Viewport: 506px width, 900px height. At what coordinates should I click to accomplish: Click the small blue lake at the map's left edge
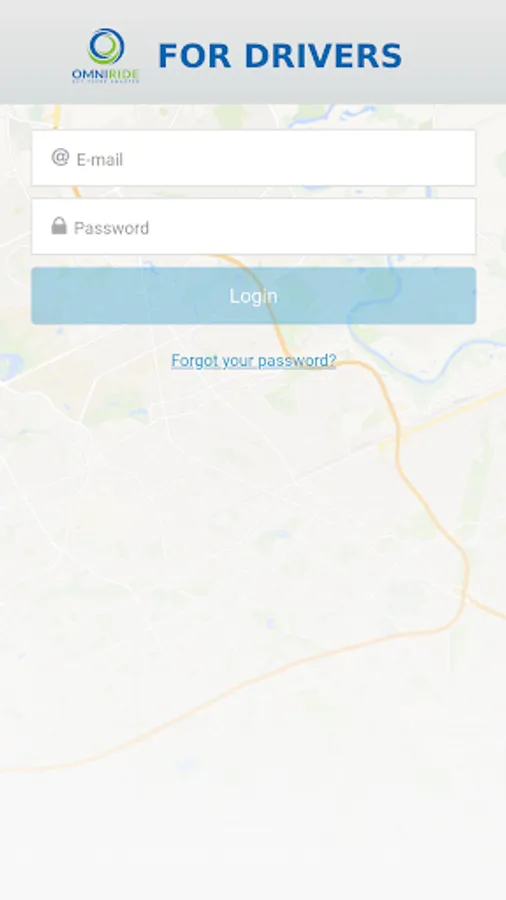[10, 366]
